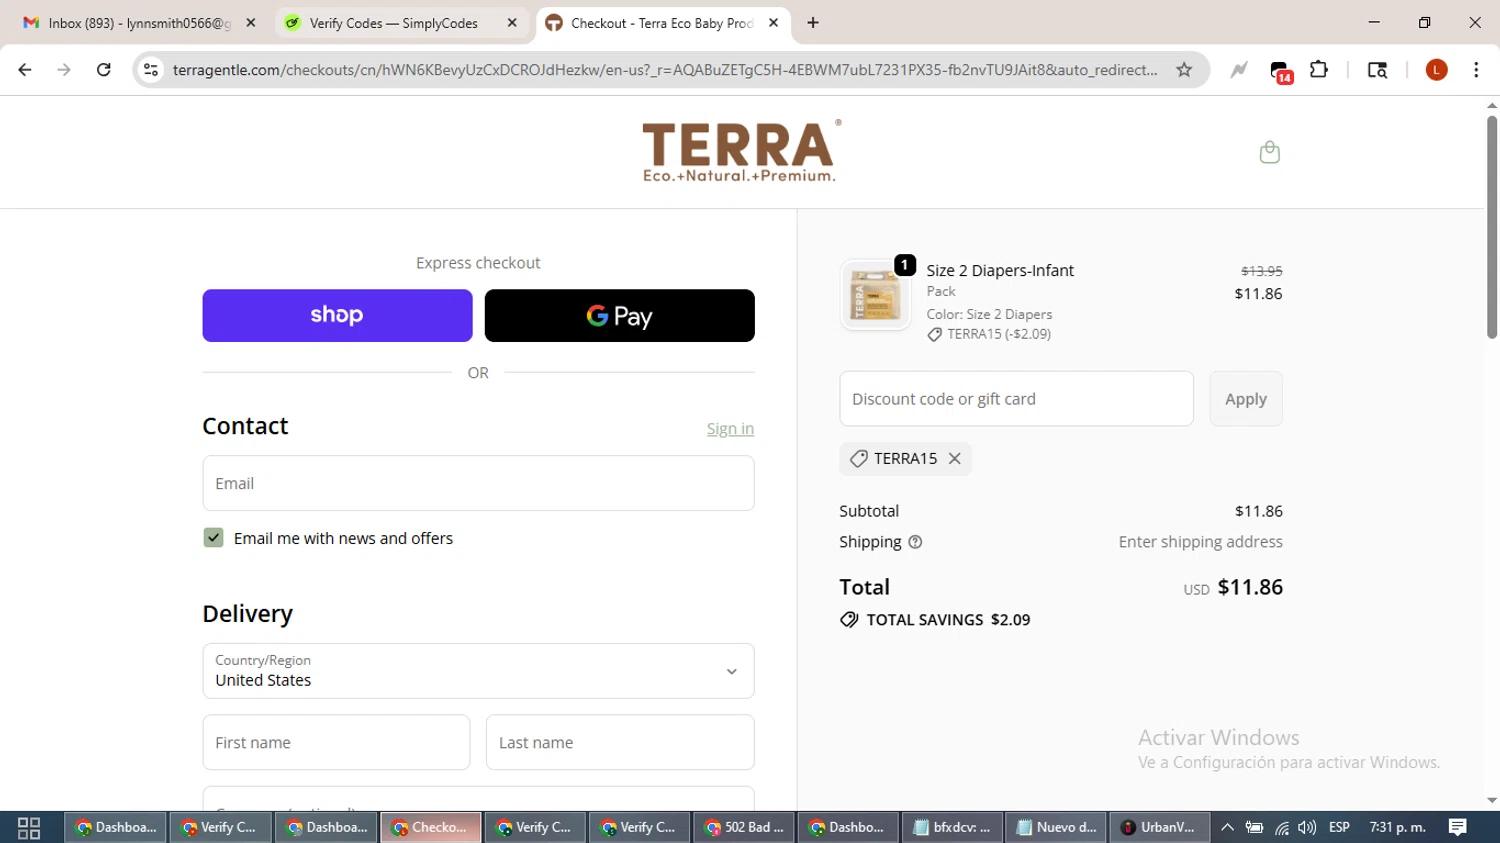
Task: Reload the checkout page
Action: [x=104, y=70]
